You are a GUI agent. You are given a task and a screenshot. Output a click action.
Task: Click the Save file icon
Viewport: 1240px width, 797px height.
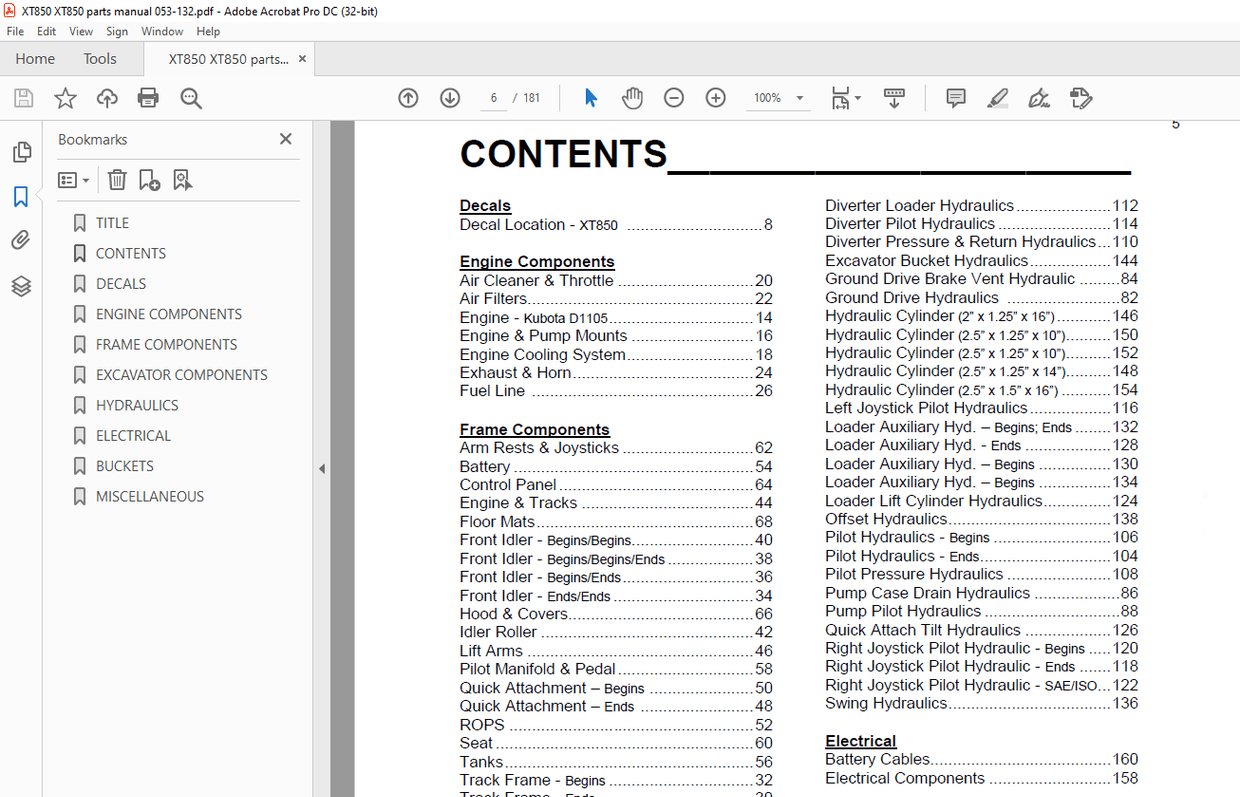point(23,98)
